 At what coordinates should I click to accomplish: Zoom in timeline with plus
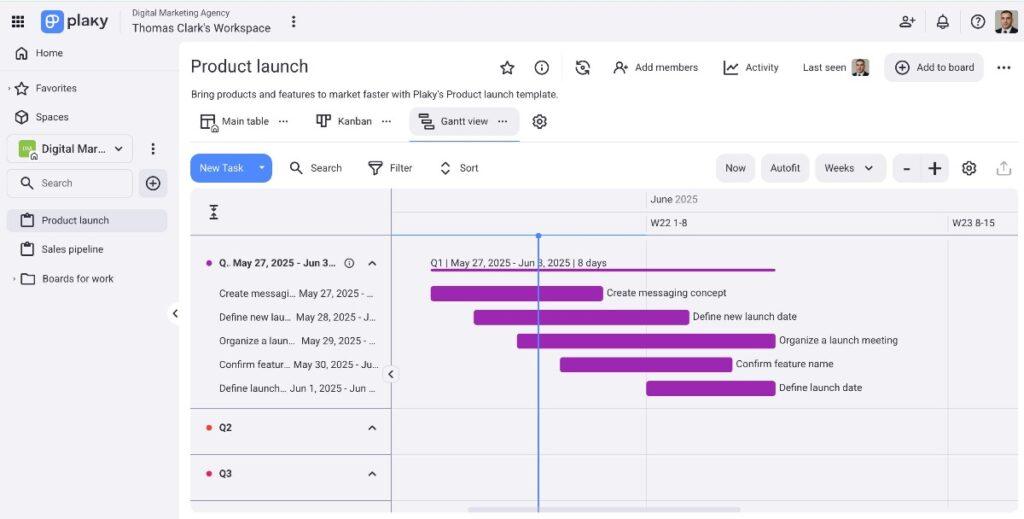click(x=935, y=168)
